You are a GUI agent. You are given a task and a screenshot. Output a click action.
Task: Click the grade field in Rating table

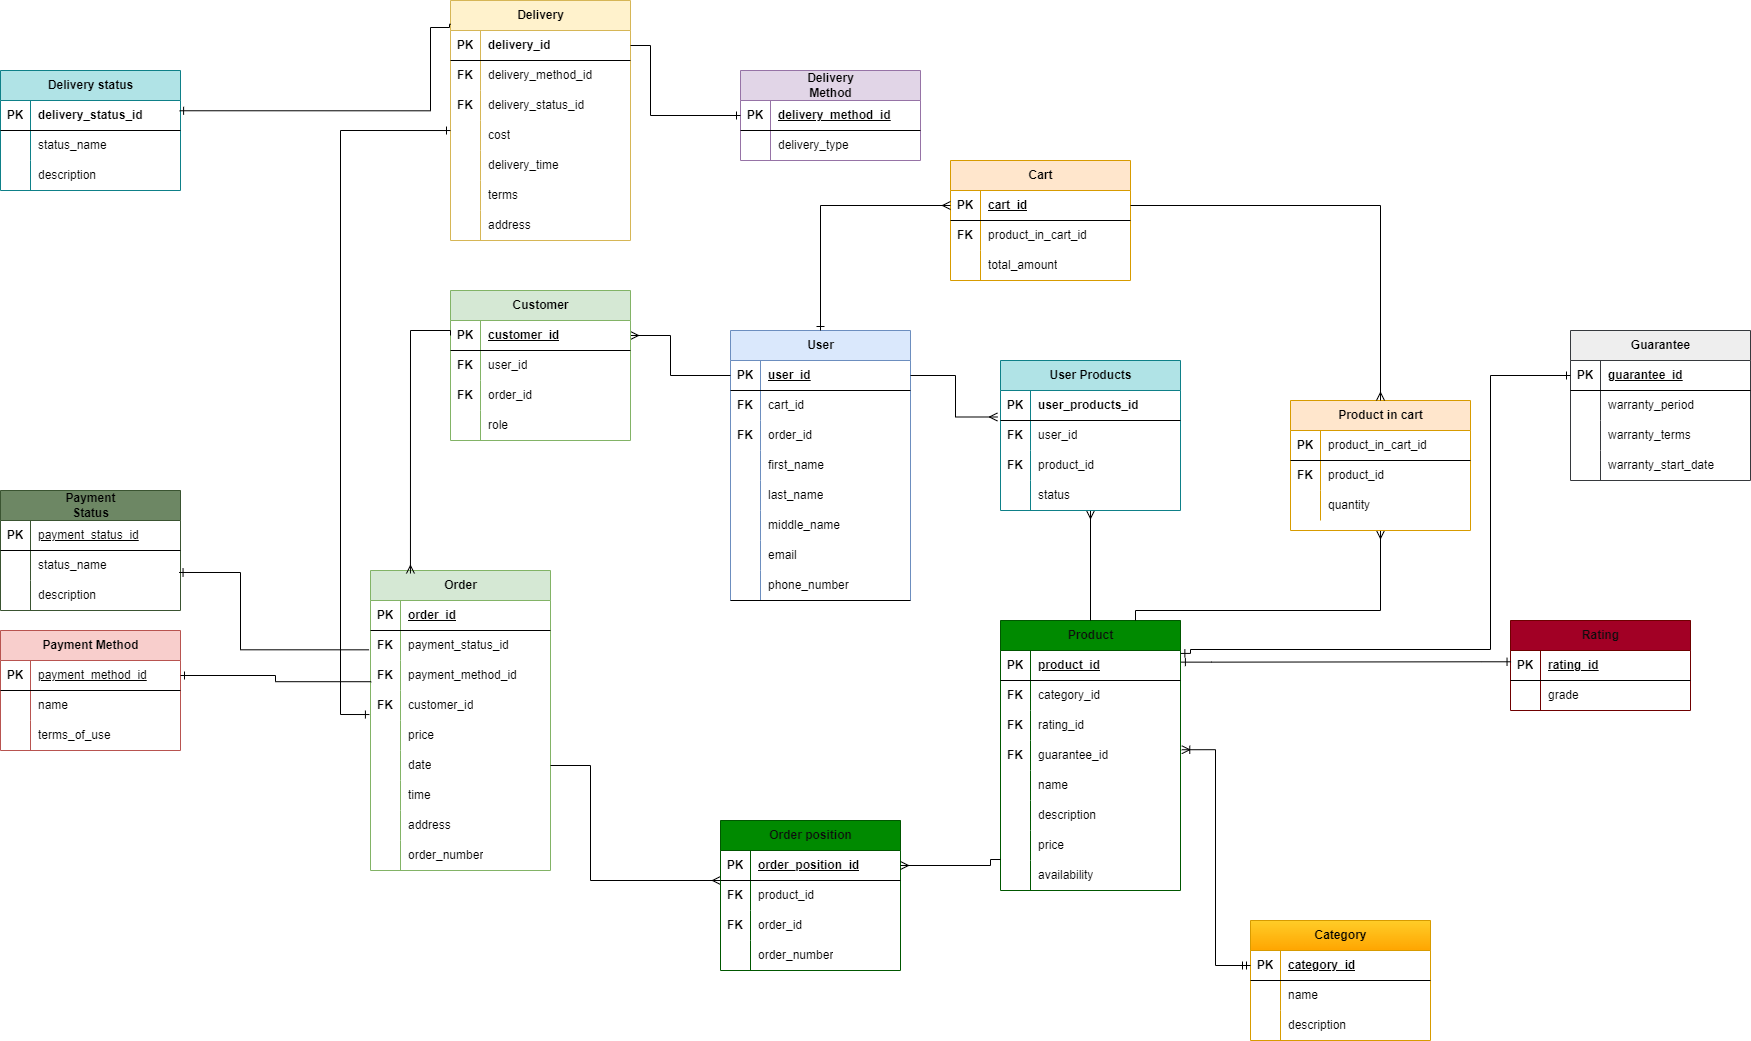pyautogui.click(x=1563, y=695)
